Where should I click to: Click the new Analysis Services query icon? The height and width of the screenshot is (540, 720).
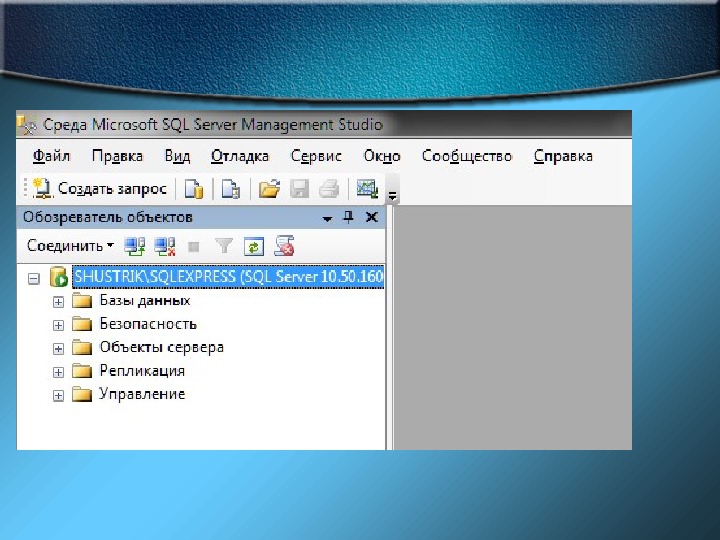pos(231,189)
